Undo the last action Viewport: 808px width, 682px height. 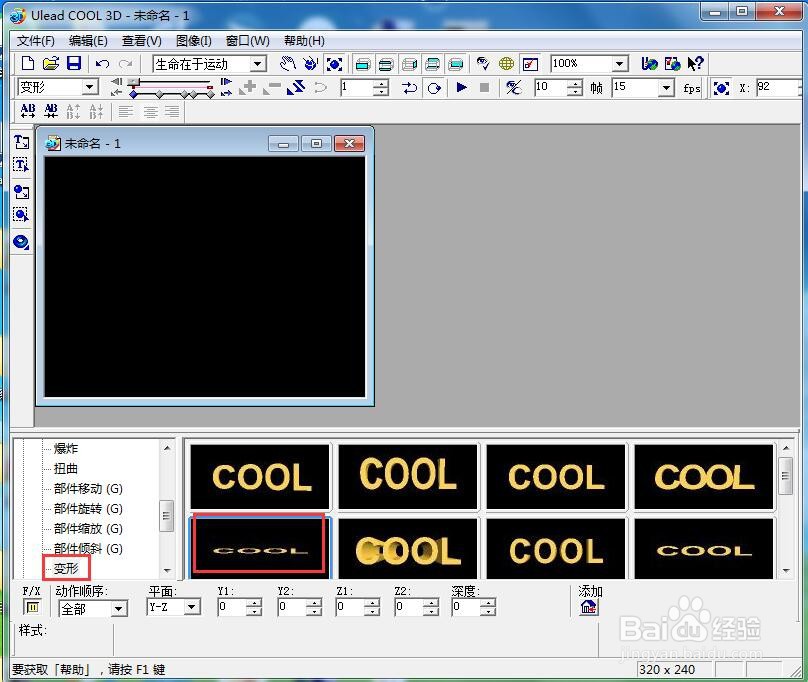coord(102,64)
